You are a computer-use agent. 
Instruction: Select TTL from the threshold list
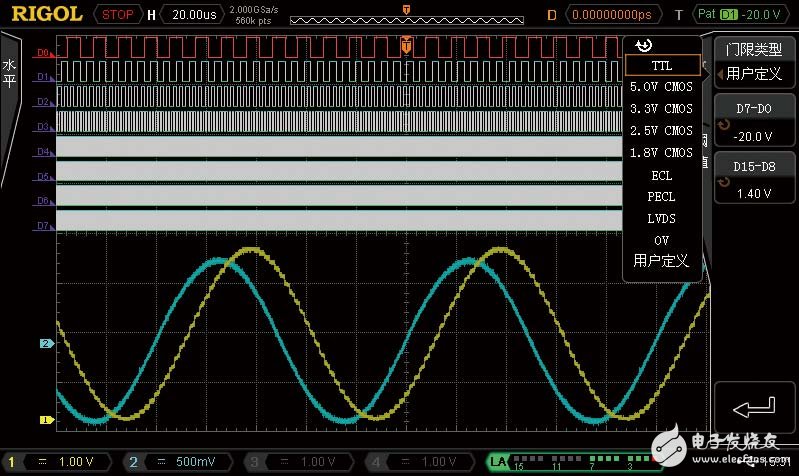coord(661,65)
